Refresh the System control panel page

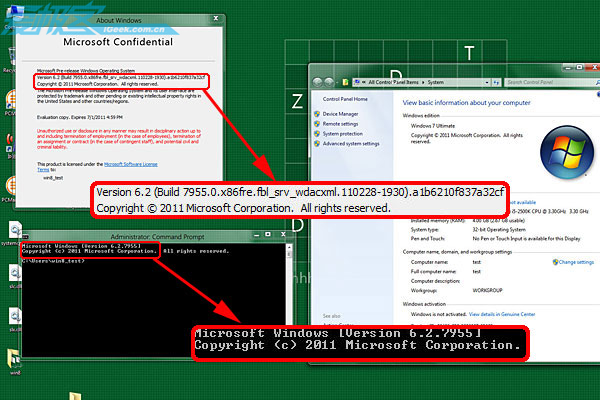click(x=496, y=82)
